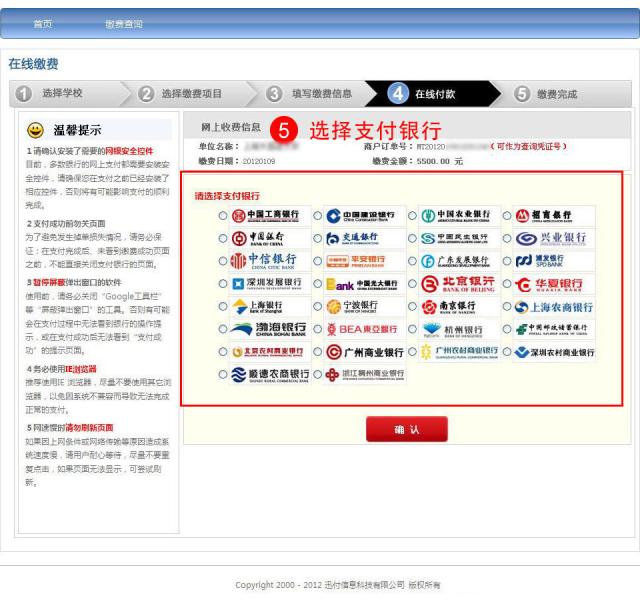This screenshot has height=604, width=640.
Task: Click the 暂停屏蔽 red text
Action: coord(49,282)
